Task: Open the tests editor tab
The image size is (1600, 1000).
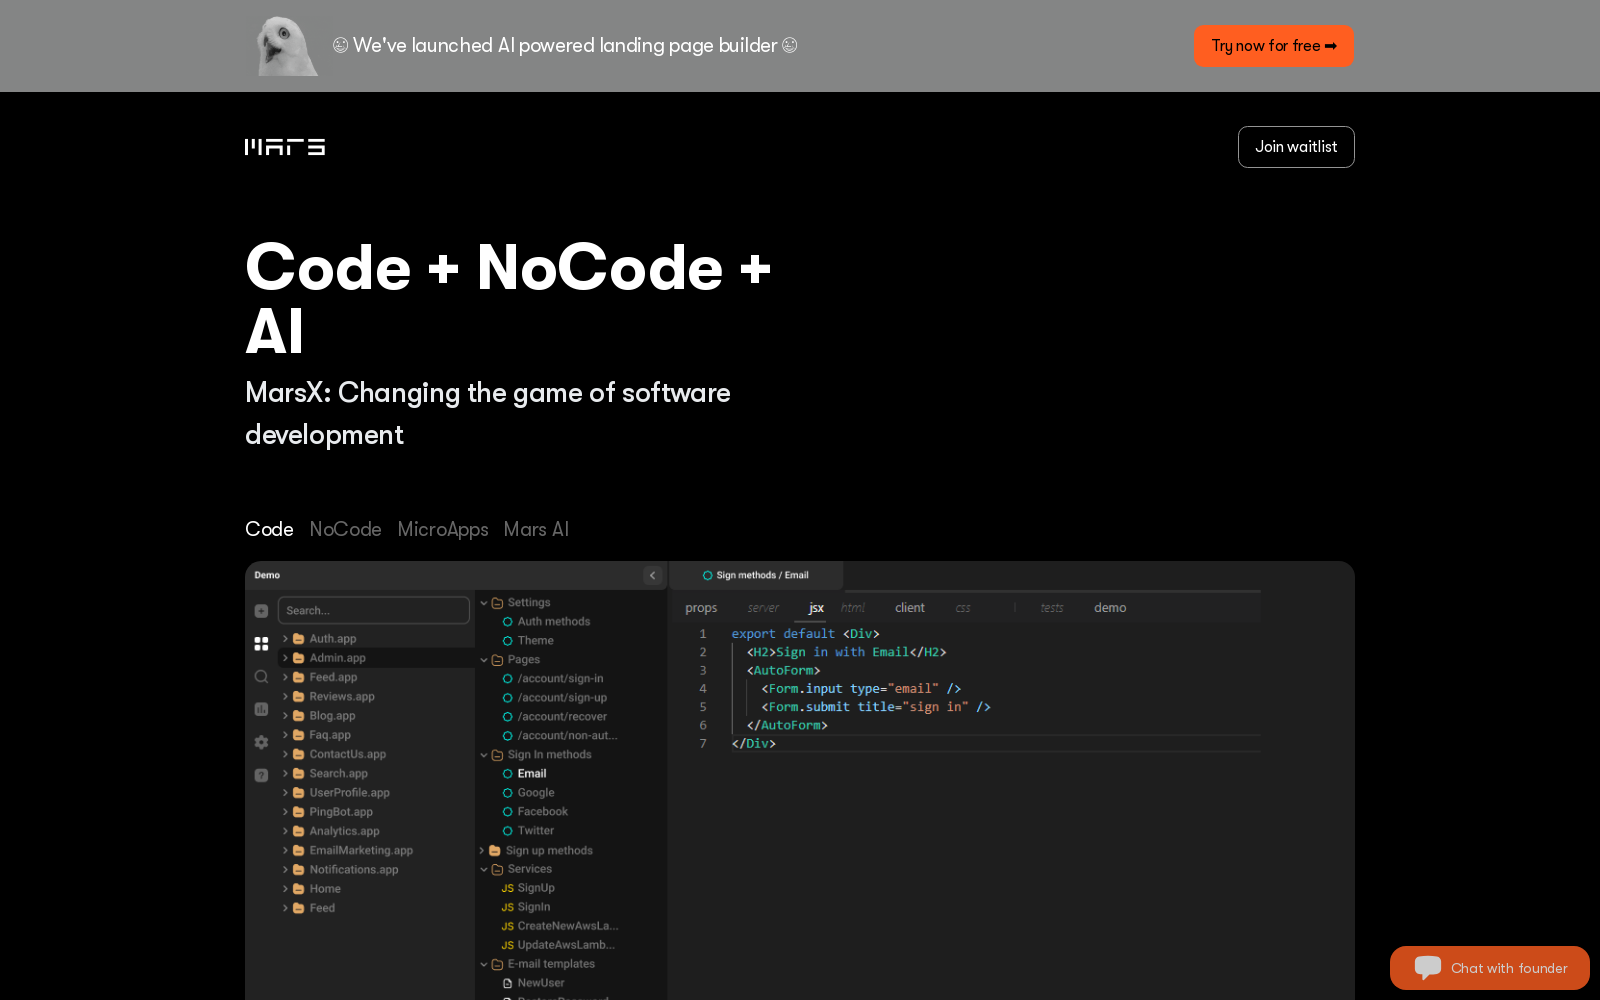Action: click(x=1052, y=608)
